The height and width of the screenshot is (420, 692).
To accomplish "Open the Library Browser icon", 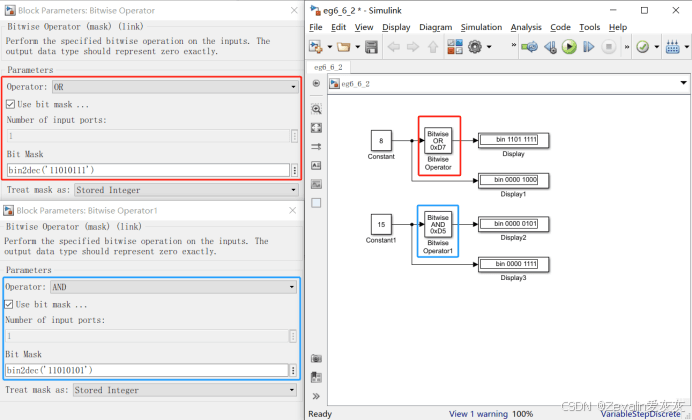I will click(455, 46).
